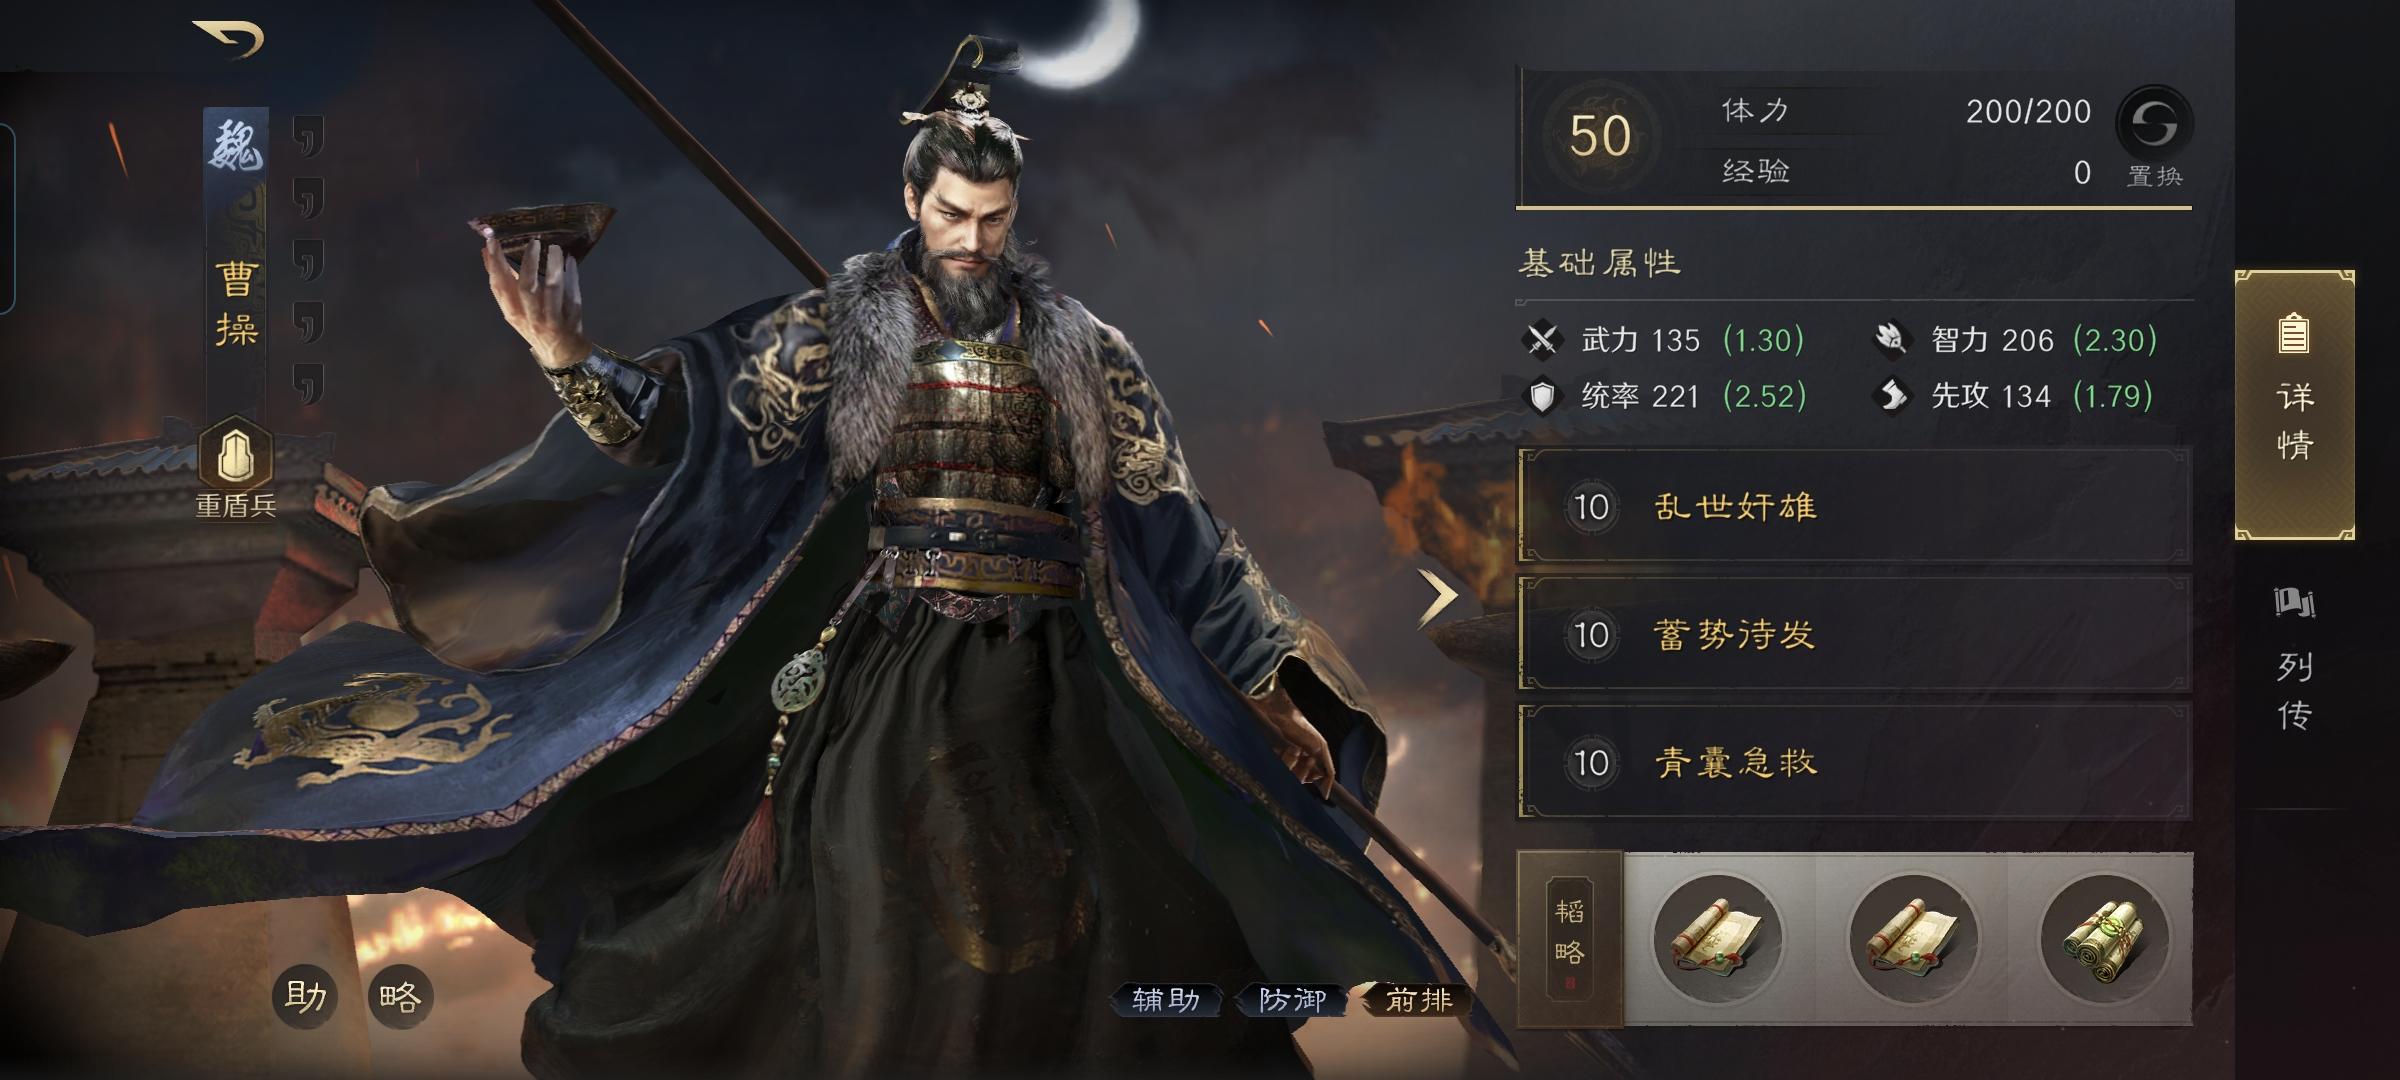This screenshot has width=2400, height=1080.
Task: Switch to the 详情 tab
Action: point(2294,404)
